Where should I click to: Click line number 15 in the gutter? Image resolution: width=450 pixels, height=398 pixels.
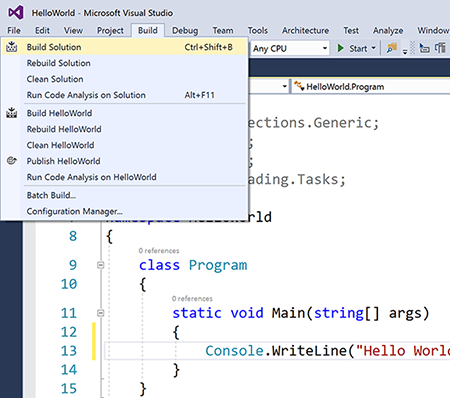69,389
